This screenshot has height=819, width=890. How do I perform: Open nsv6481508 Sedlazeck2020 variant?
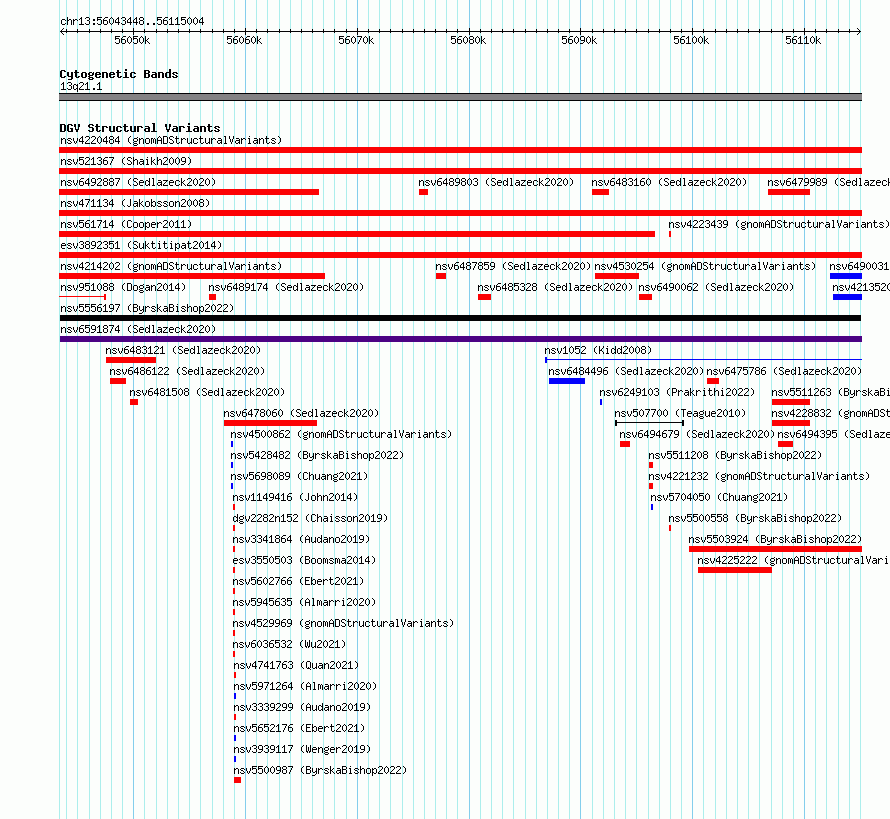tap(207, 392)
